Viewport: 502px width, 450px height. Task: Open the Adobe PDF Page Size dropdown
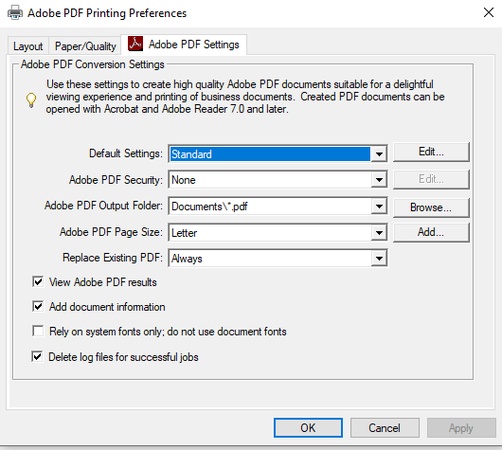379,232
